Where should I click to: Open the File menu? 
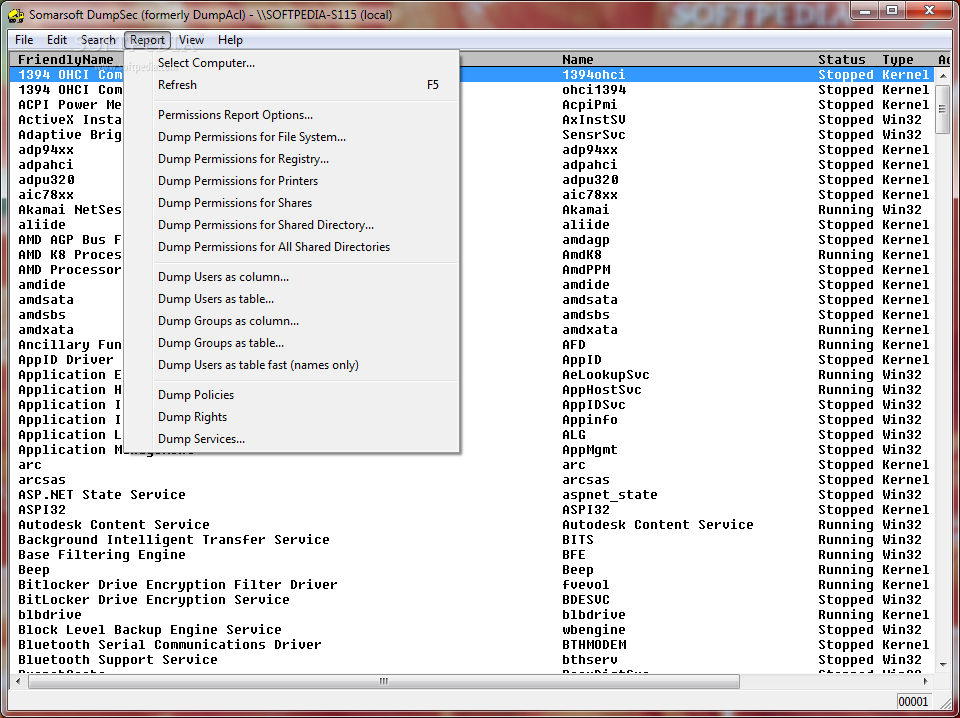pos(24,40)
